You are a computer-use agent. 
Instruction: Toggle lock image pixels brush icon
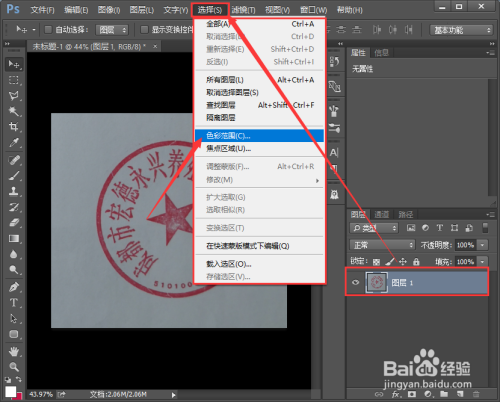tap(389, 262)
